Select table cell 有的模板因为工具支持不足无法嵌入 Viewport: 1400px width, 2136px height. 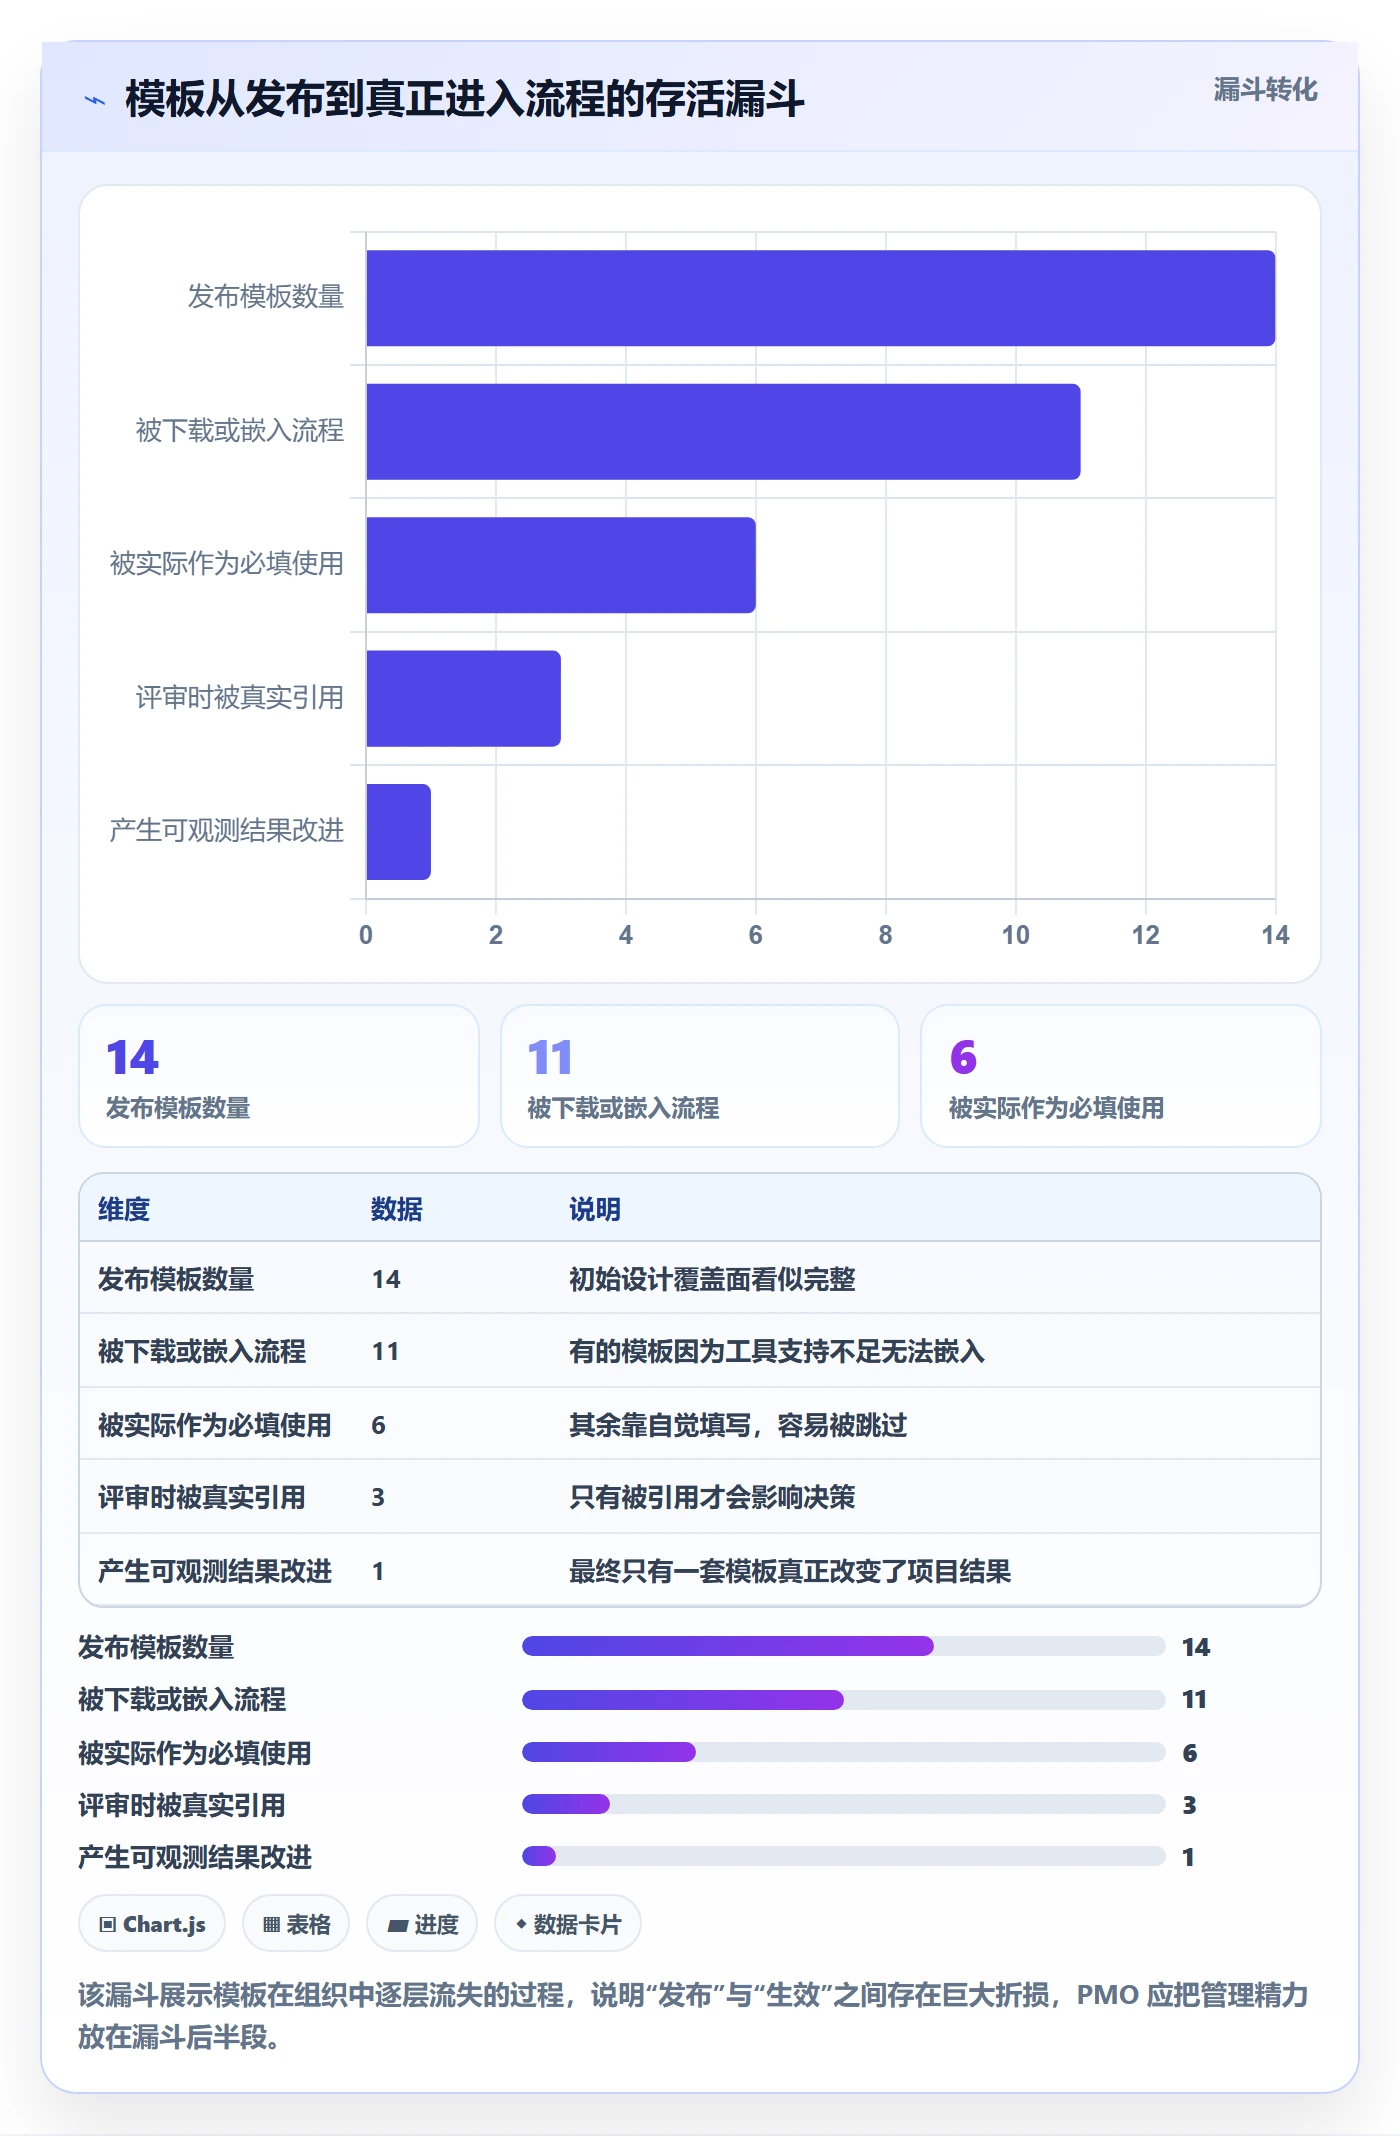click(x=777, y=1351)
